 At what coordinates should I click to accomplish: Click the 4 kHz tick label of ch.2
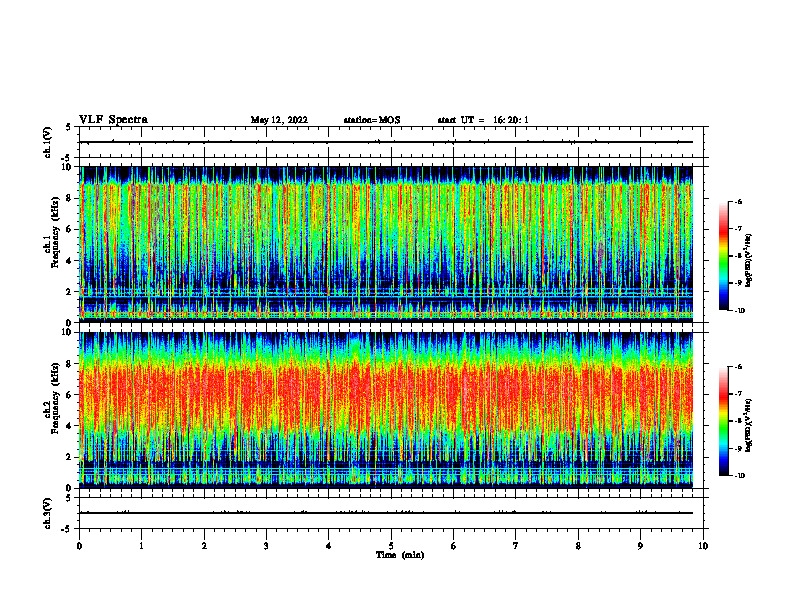[70, 426]
